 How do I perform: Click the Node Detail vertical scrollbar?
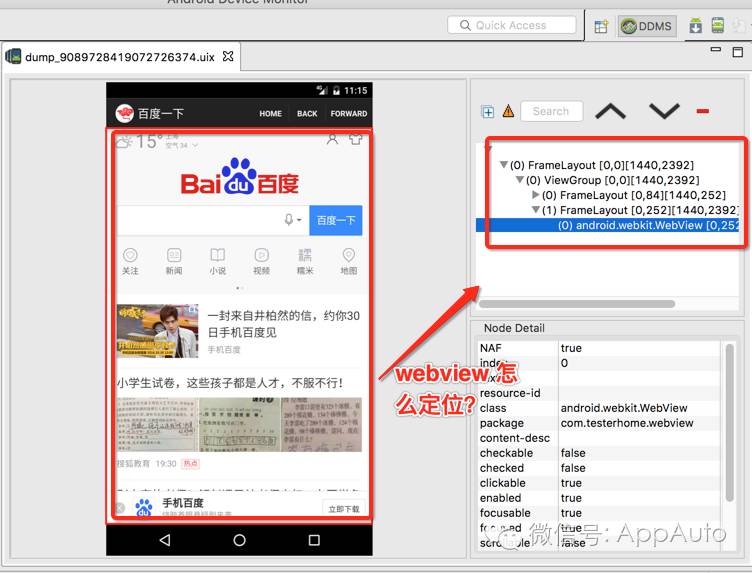pyautogui.click(x=730, y=422)
